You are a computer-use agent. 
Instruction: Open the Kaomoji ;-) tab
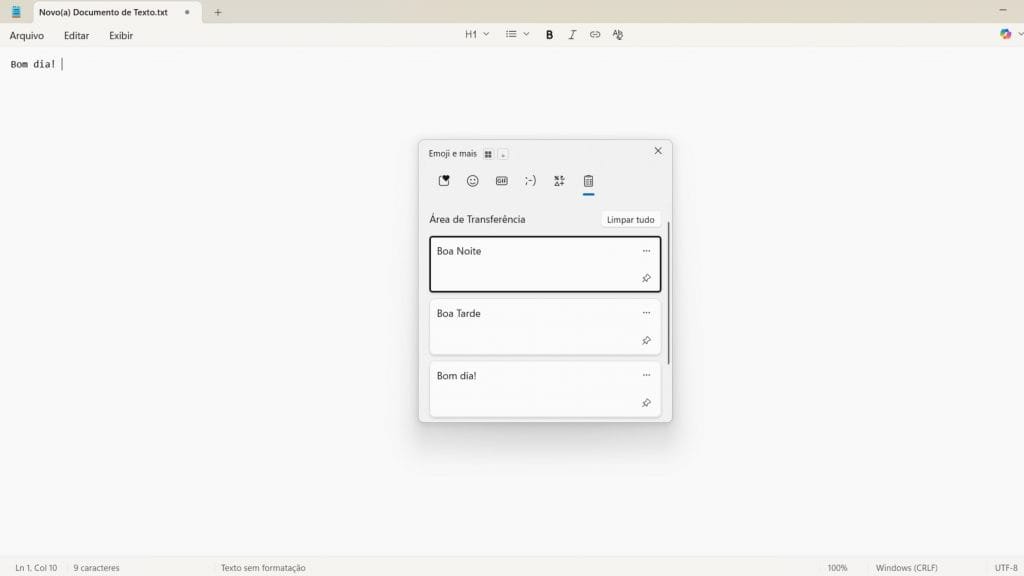tap(530, 181)
